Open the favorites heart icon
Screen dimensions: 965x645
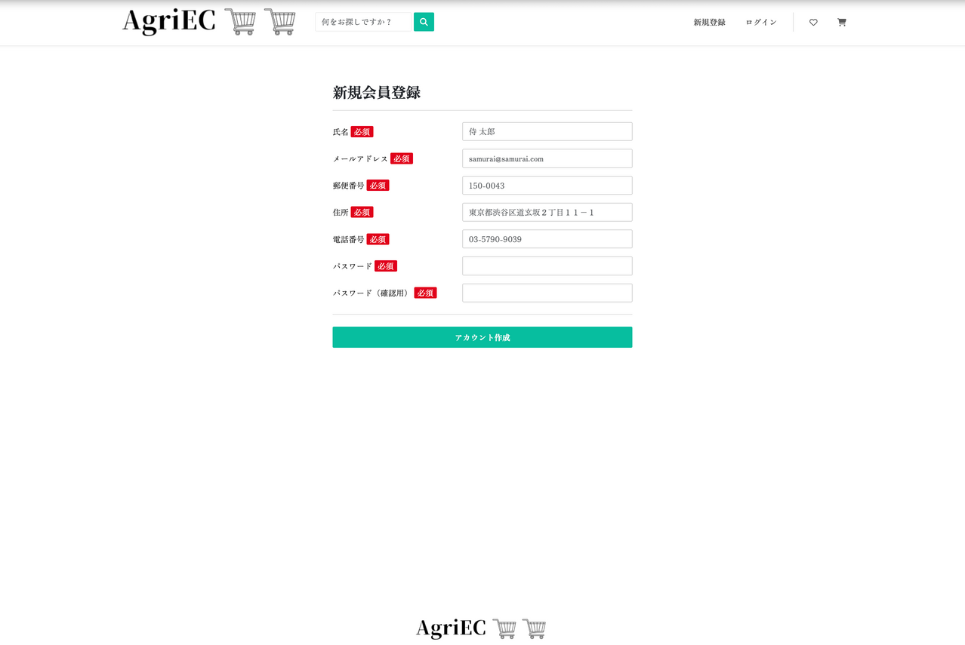coord(813,22)
